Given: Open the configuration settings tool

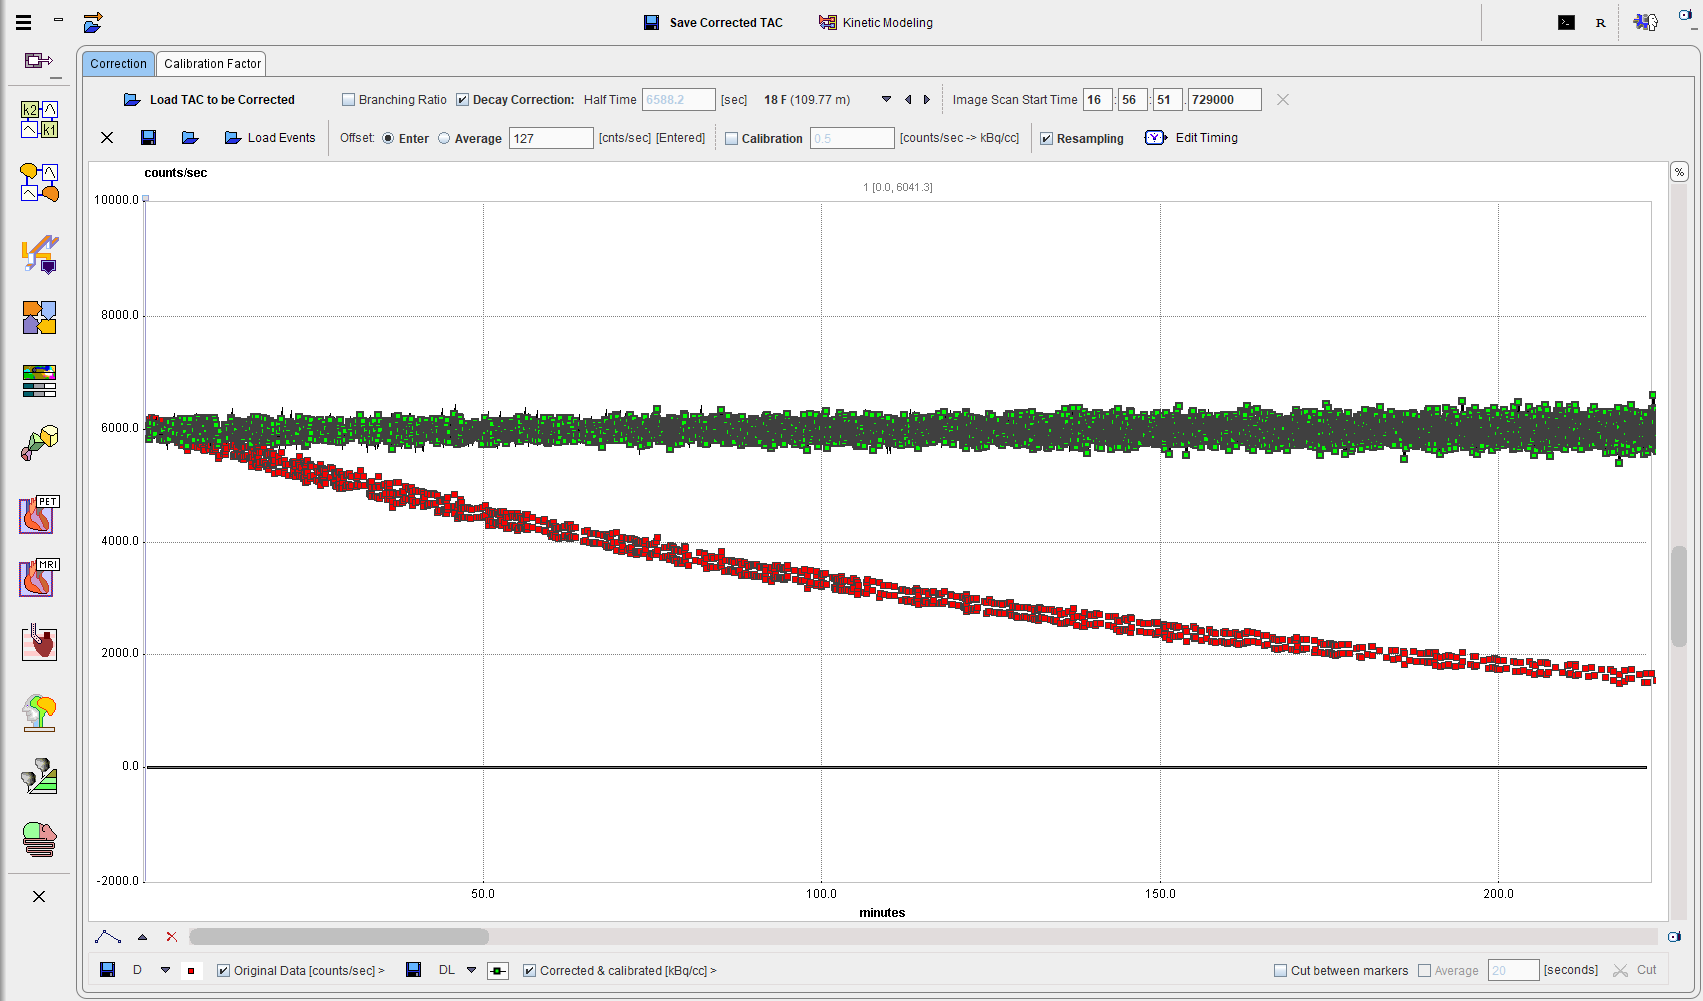Looking at the screenshot, I should 1645,22.
